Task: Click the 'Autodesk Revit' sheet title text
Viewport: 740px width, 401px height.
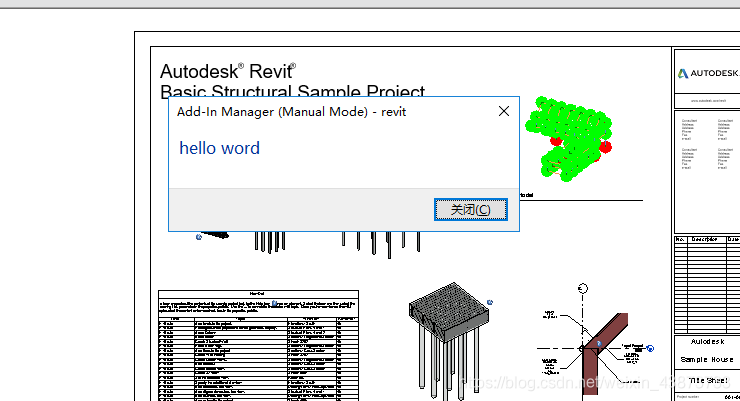Action: (x=228, y=72)
